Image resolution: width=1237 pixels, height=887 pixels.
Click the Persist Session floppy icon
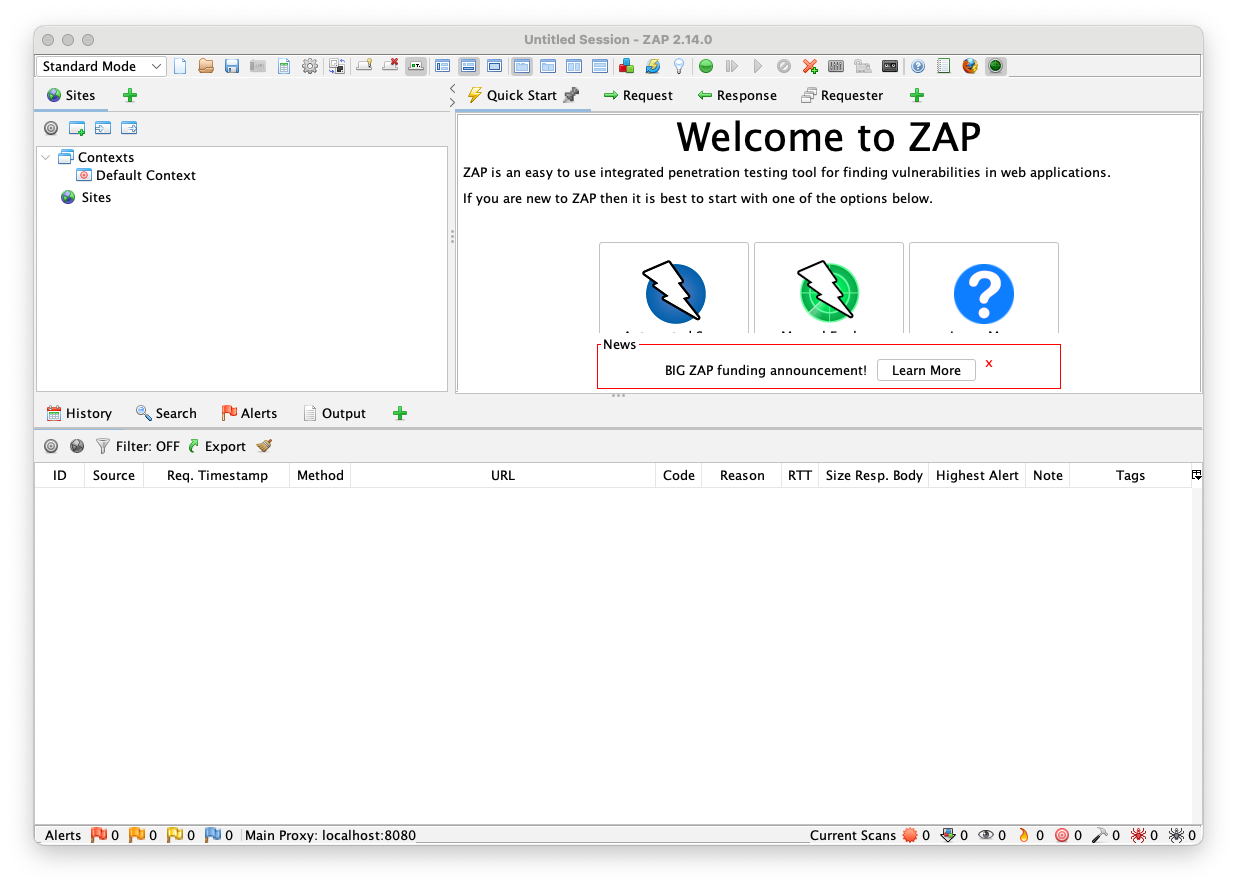coord(232,67)
